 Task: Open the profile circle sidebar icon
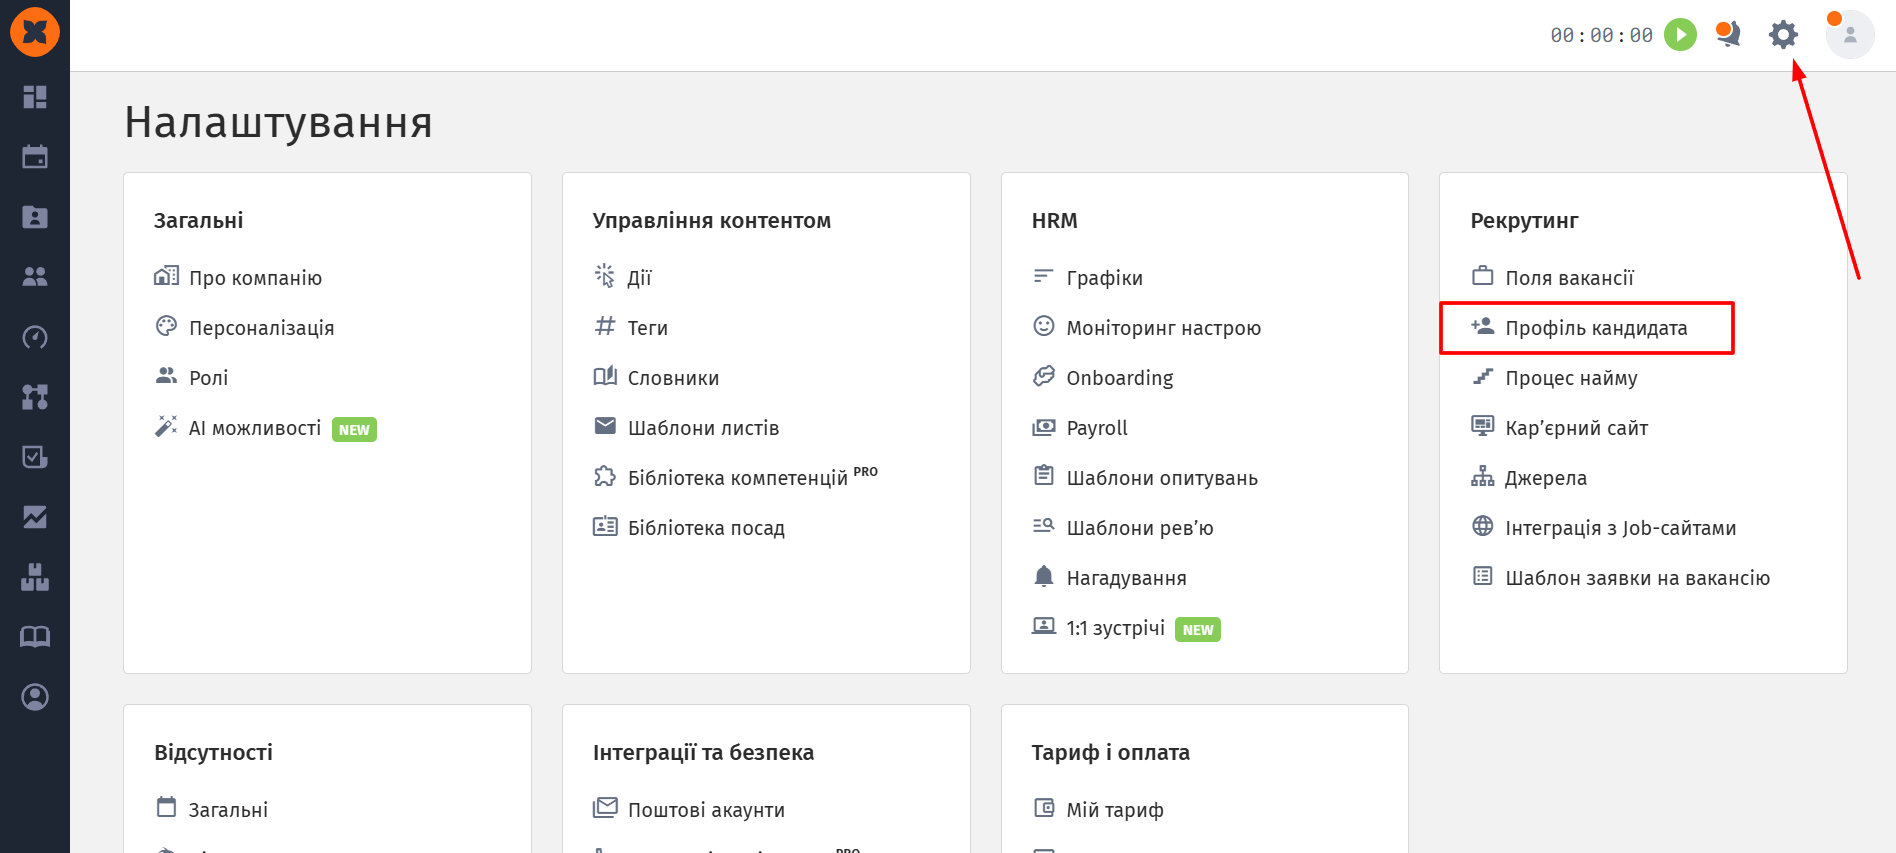pos(35,697)
